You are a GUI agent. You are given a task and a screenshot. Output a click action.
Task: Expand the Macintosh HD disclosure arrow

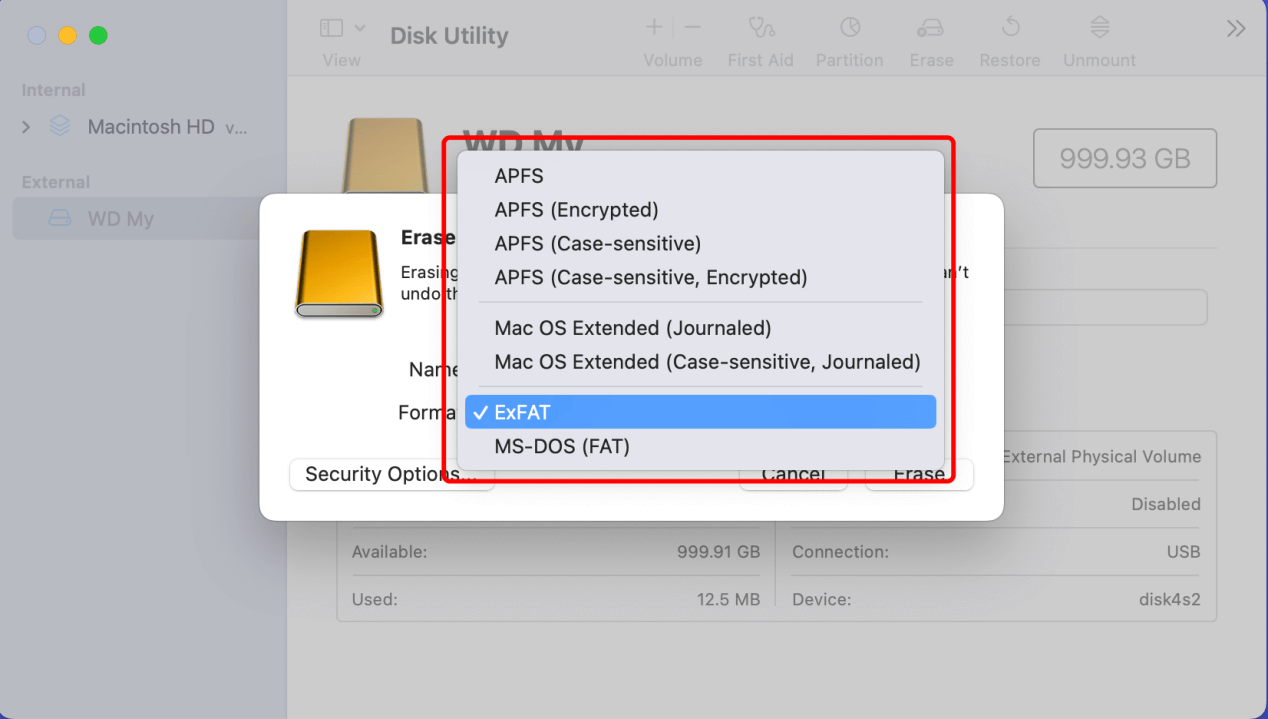24,127
